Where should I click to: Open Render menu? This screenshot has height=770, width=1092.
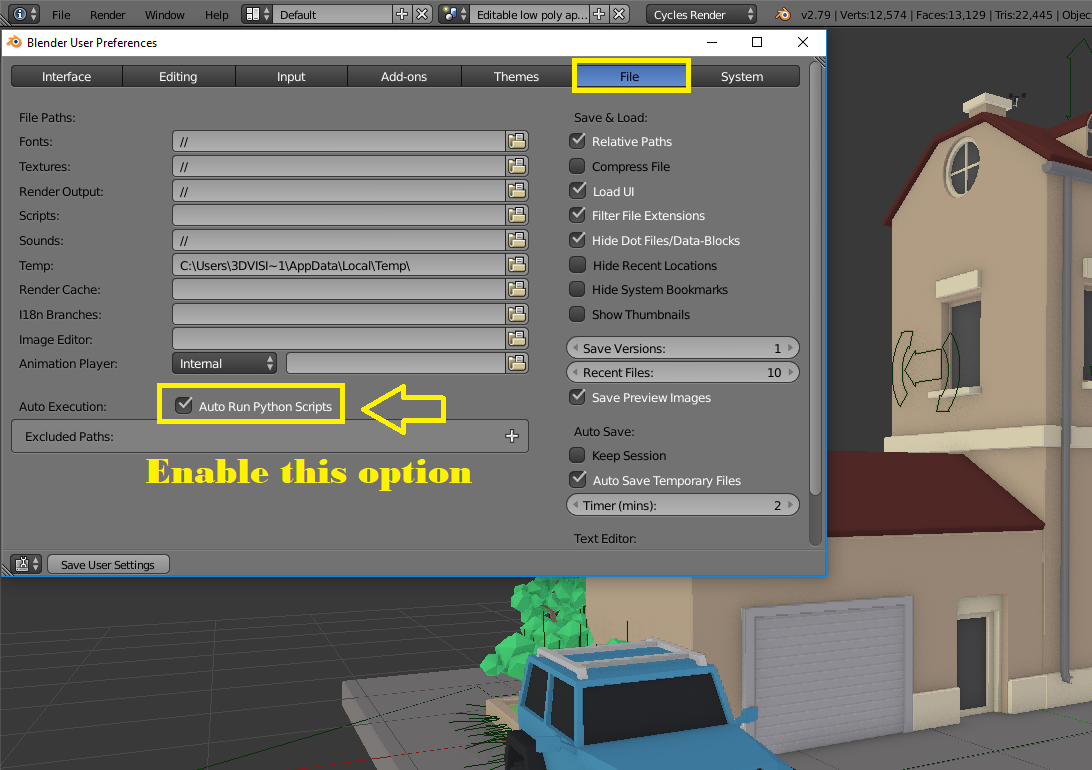click(x=107, y=14)
